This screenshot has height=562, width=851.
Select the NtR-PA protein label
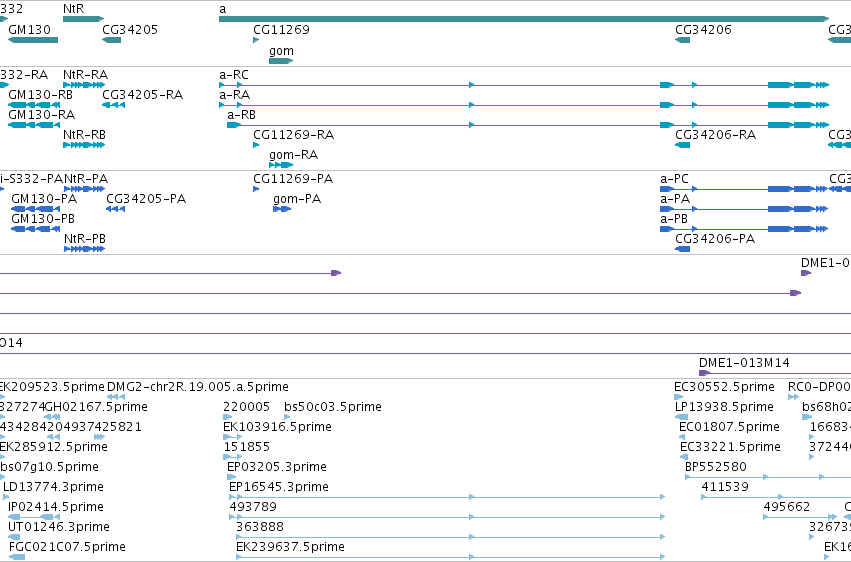click(86, 178)
